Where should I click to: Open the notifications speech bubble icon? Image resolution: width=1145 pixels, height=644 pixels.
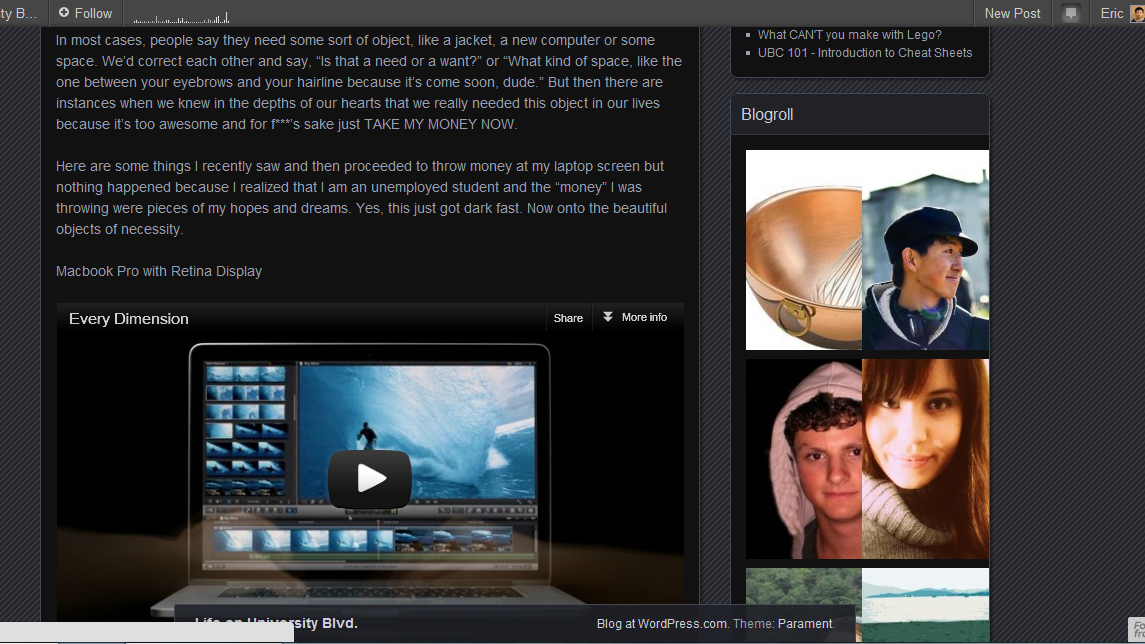point(1071,13)
